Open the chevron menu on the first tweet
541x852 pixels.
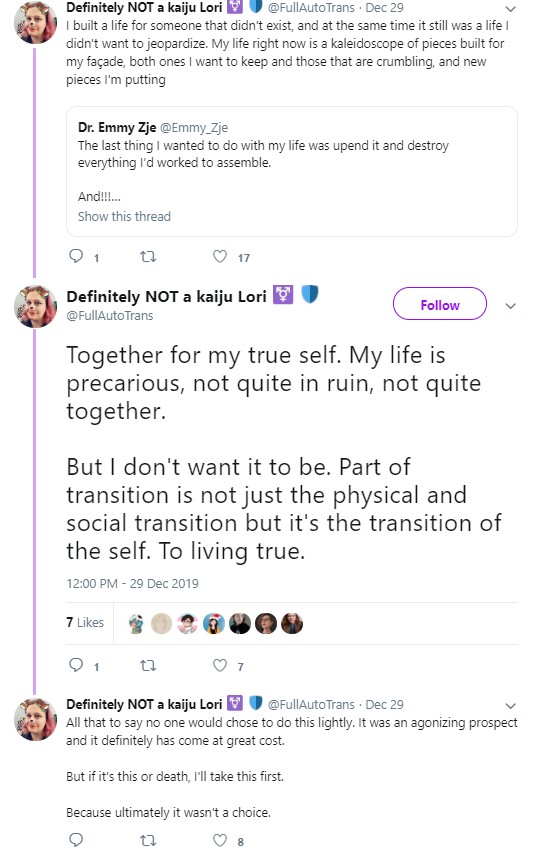(510, 9)
